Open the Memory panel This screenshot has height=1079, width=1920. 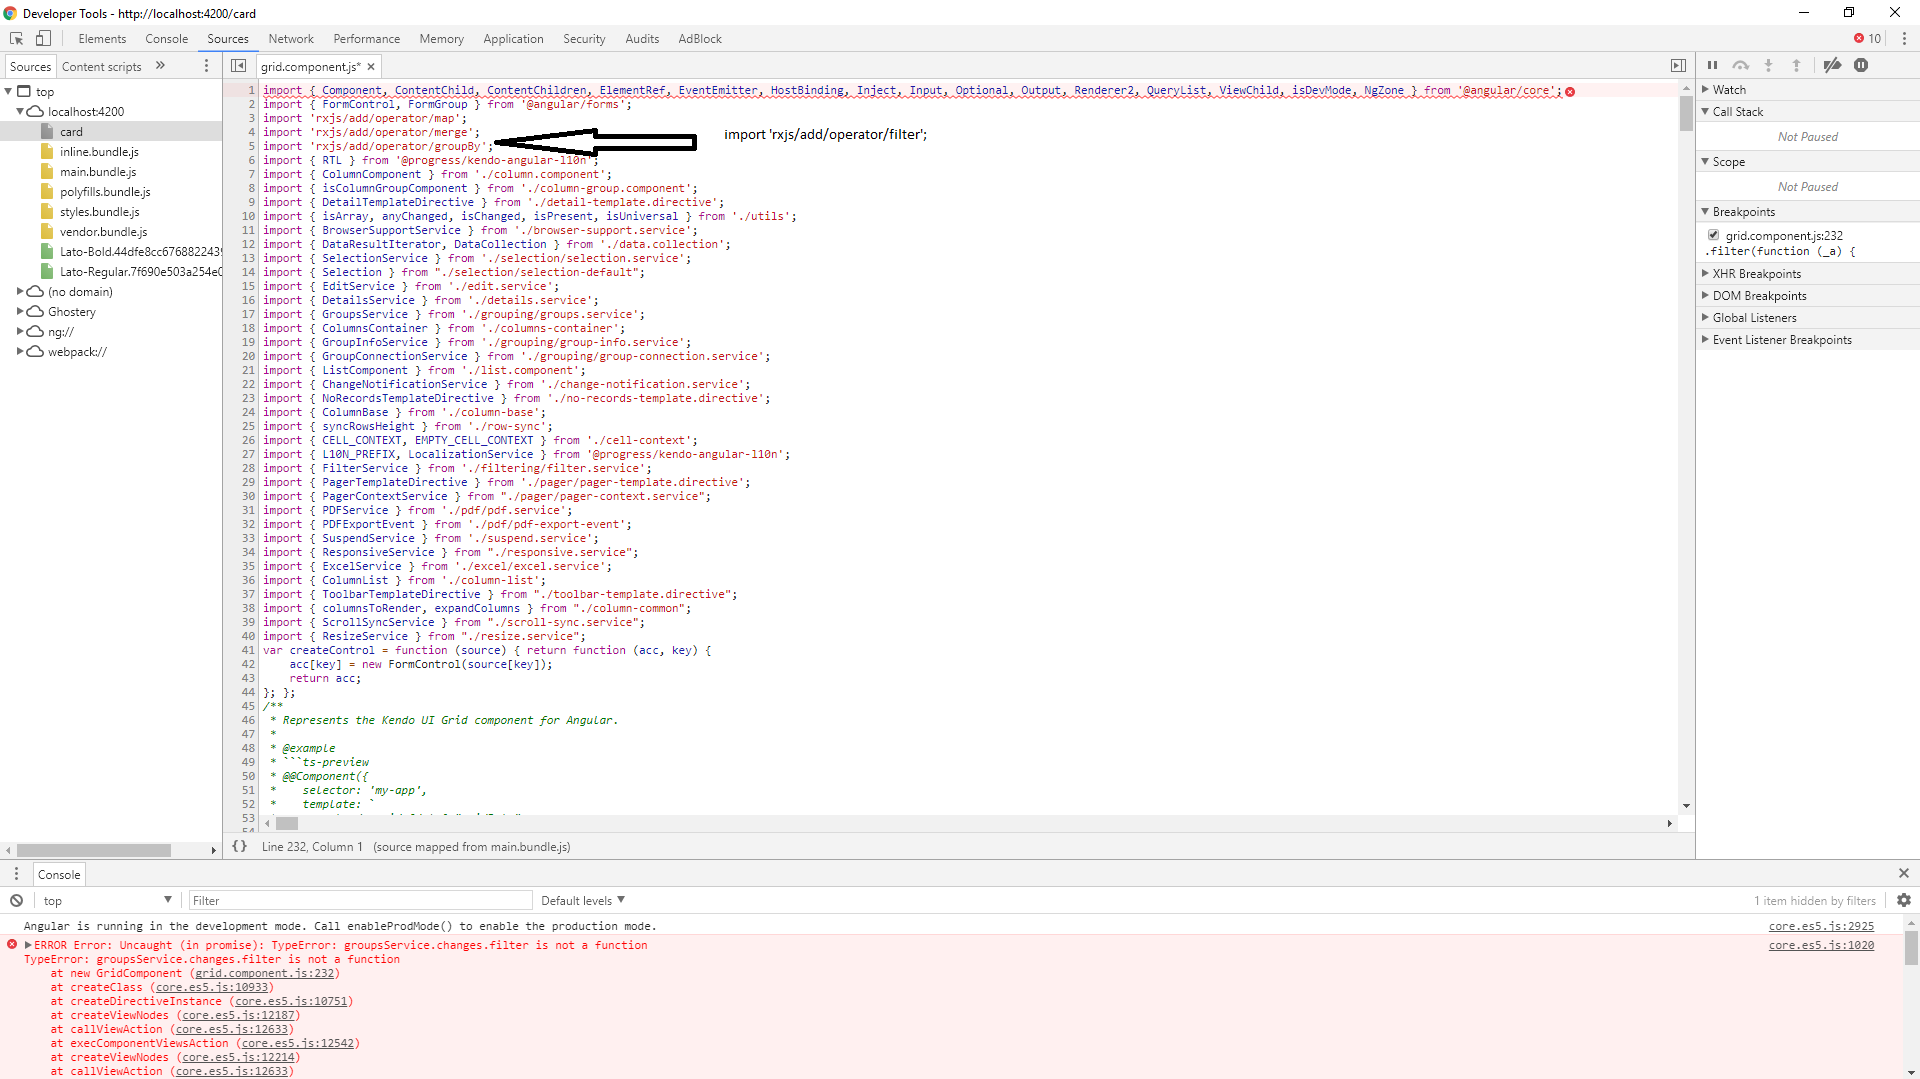441,38
